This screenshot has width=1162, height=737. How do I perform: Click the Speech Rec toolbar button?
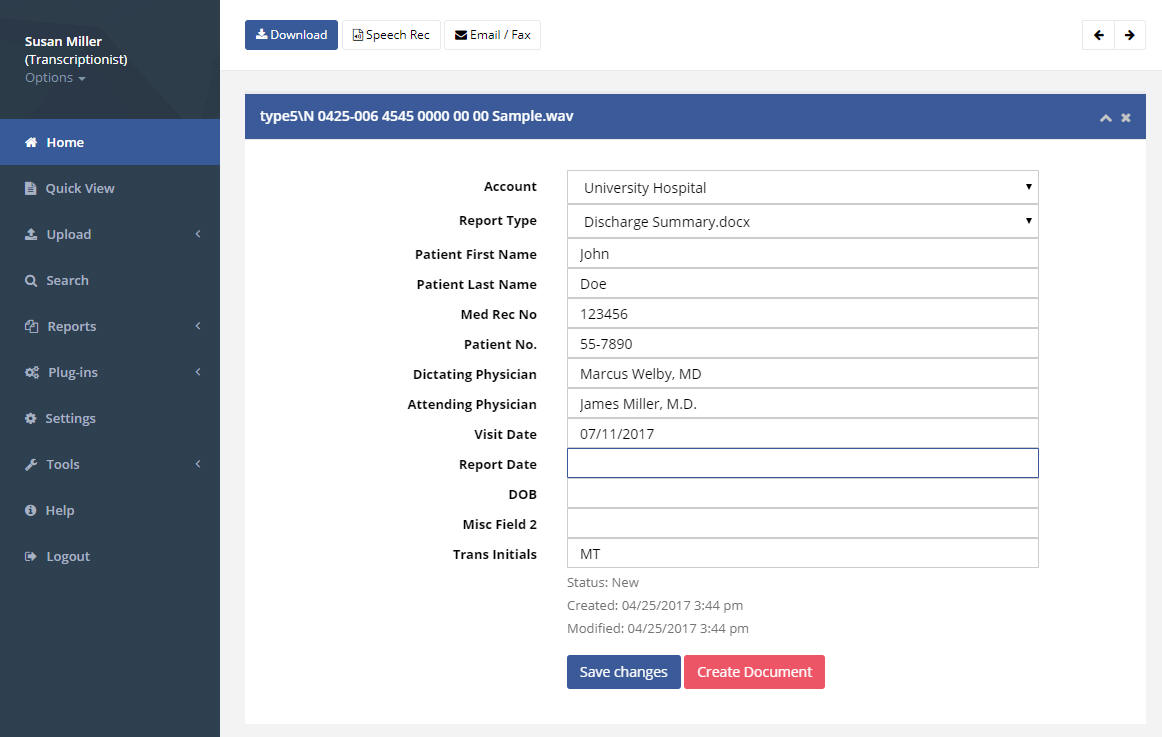coord(391,35)
